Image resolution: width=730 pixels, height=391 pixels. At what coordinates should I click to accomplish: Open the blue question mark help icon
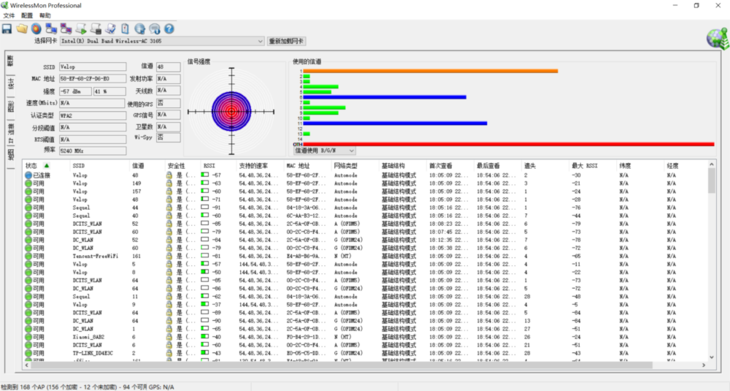[x=169, y=29]
